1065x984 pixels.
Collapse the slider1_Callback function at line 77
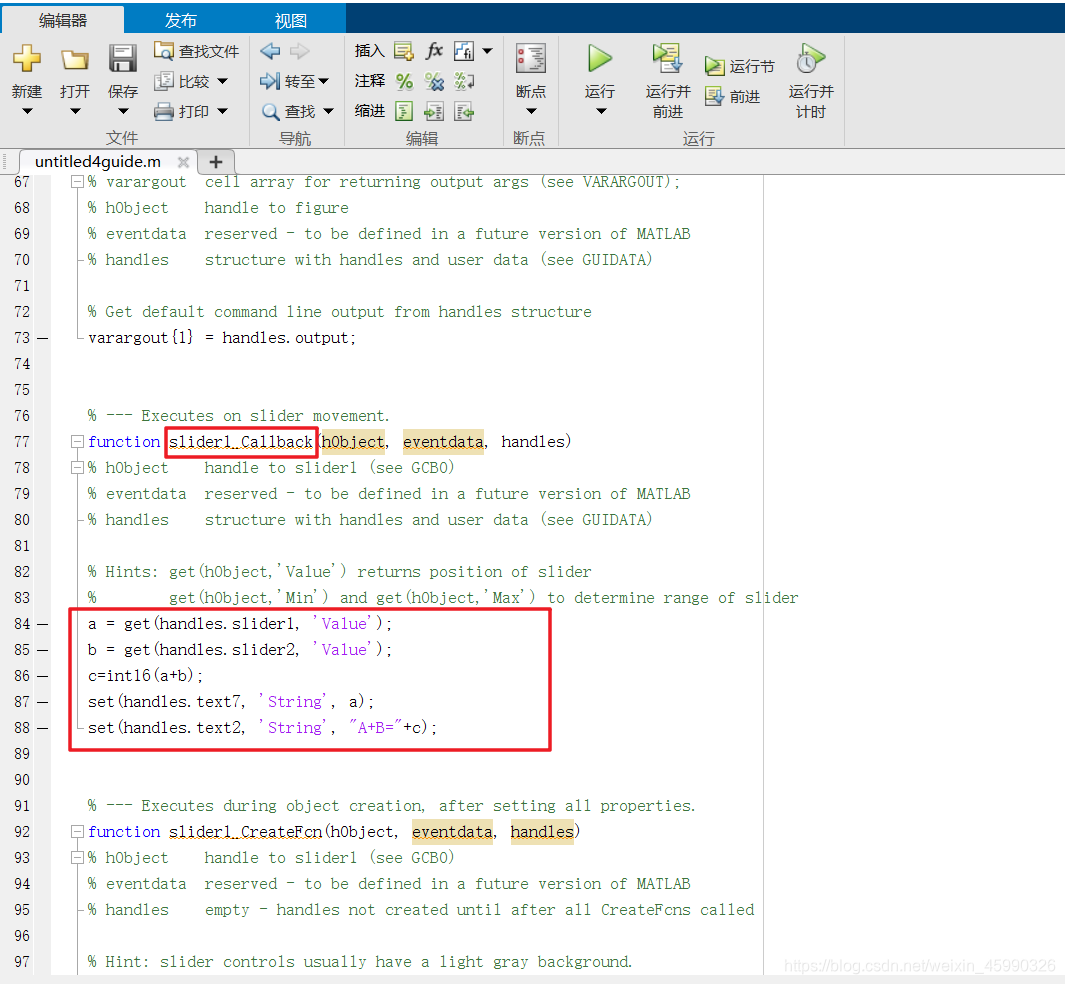click(x=77, y=442)
